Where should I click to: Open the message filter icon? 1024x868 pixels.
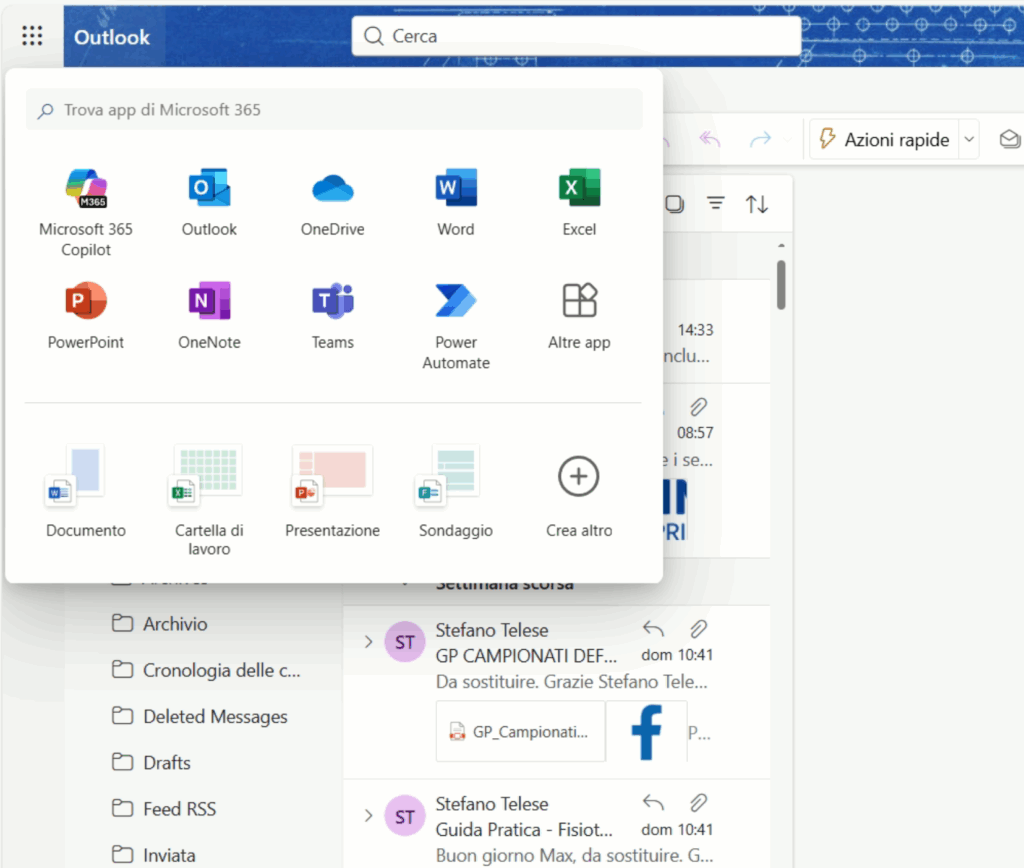coord(716,204)
